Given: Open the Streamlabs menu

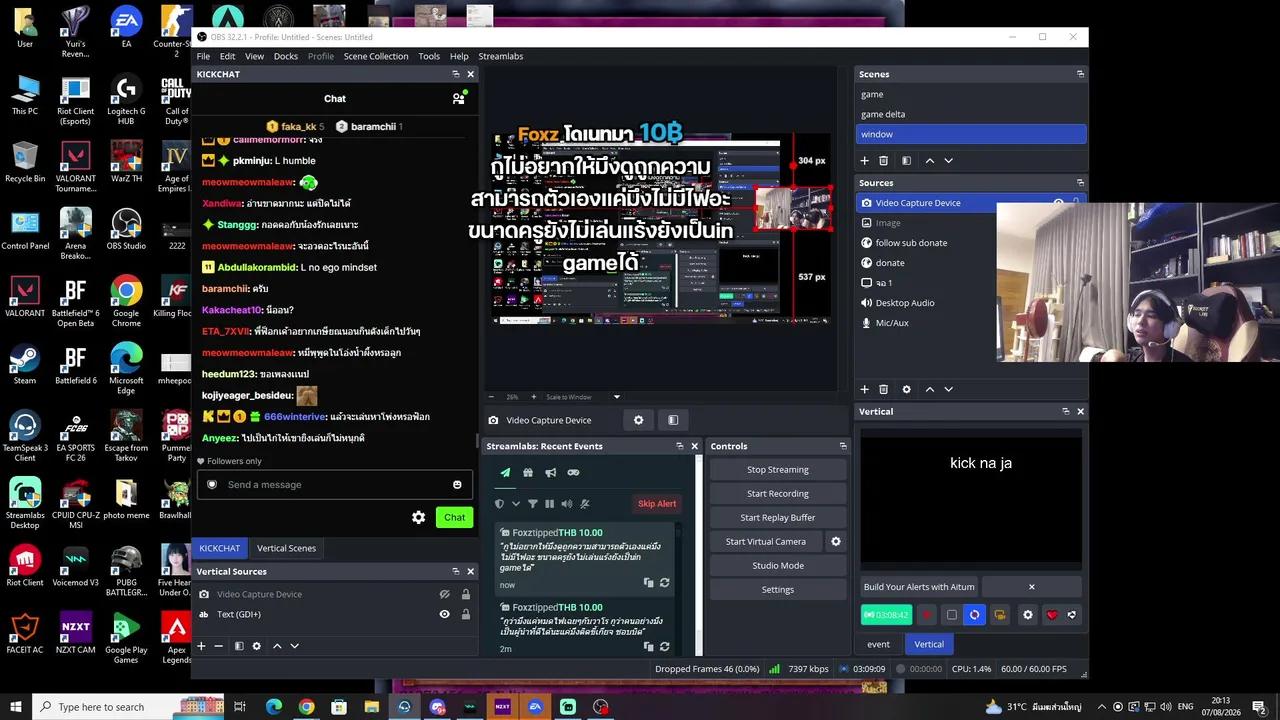Looking at the screenshot, I should [501, 57].
